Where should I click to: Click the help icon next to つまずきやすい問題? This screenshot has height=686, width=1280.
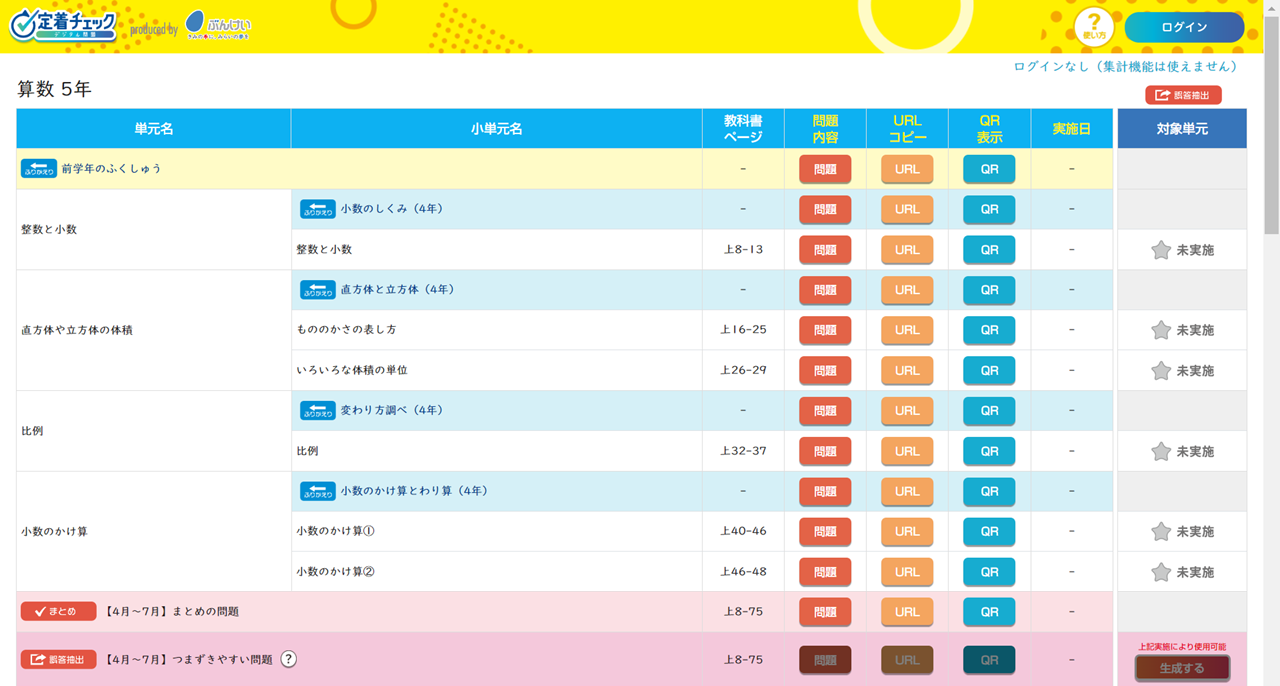288,659
